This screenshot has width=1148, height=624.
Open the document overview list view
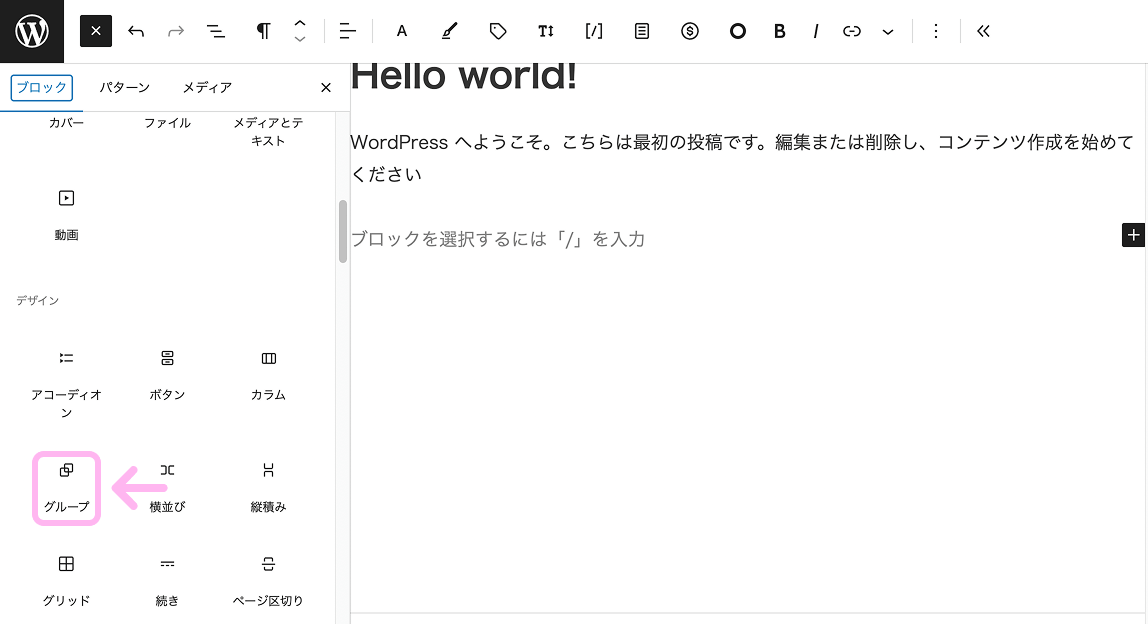pyautogui.click(x=215, y=31)
